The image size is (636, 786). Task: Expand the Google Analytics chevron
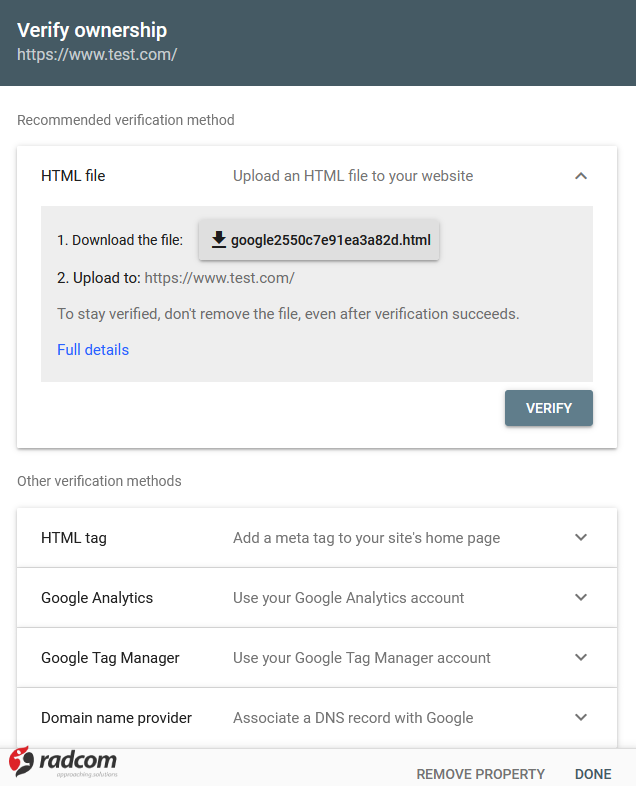581,598
